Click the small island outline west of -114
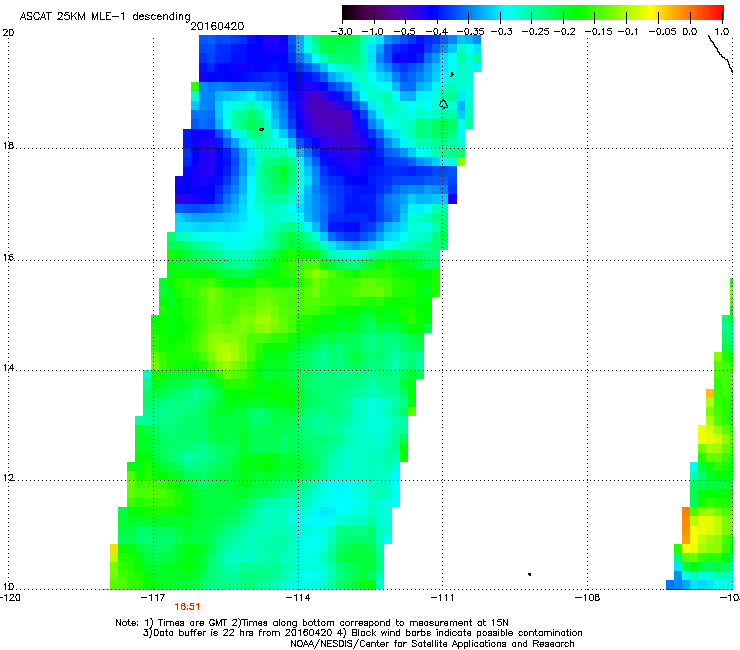740x650 pixels. click(261, 129)
